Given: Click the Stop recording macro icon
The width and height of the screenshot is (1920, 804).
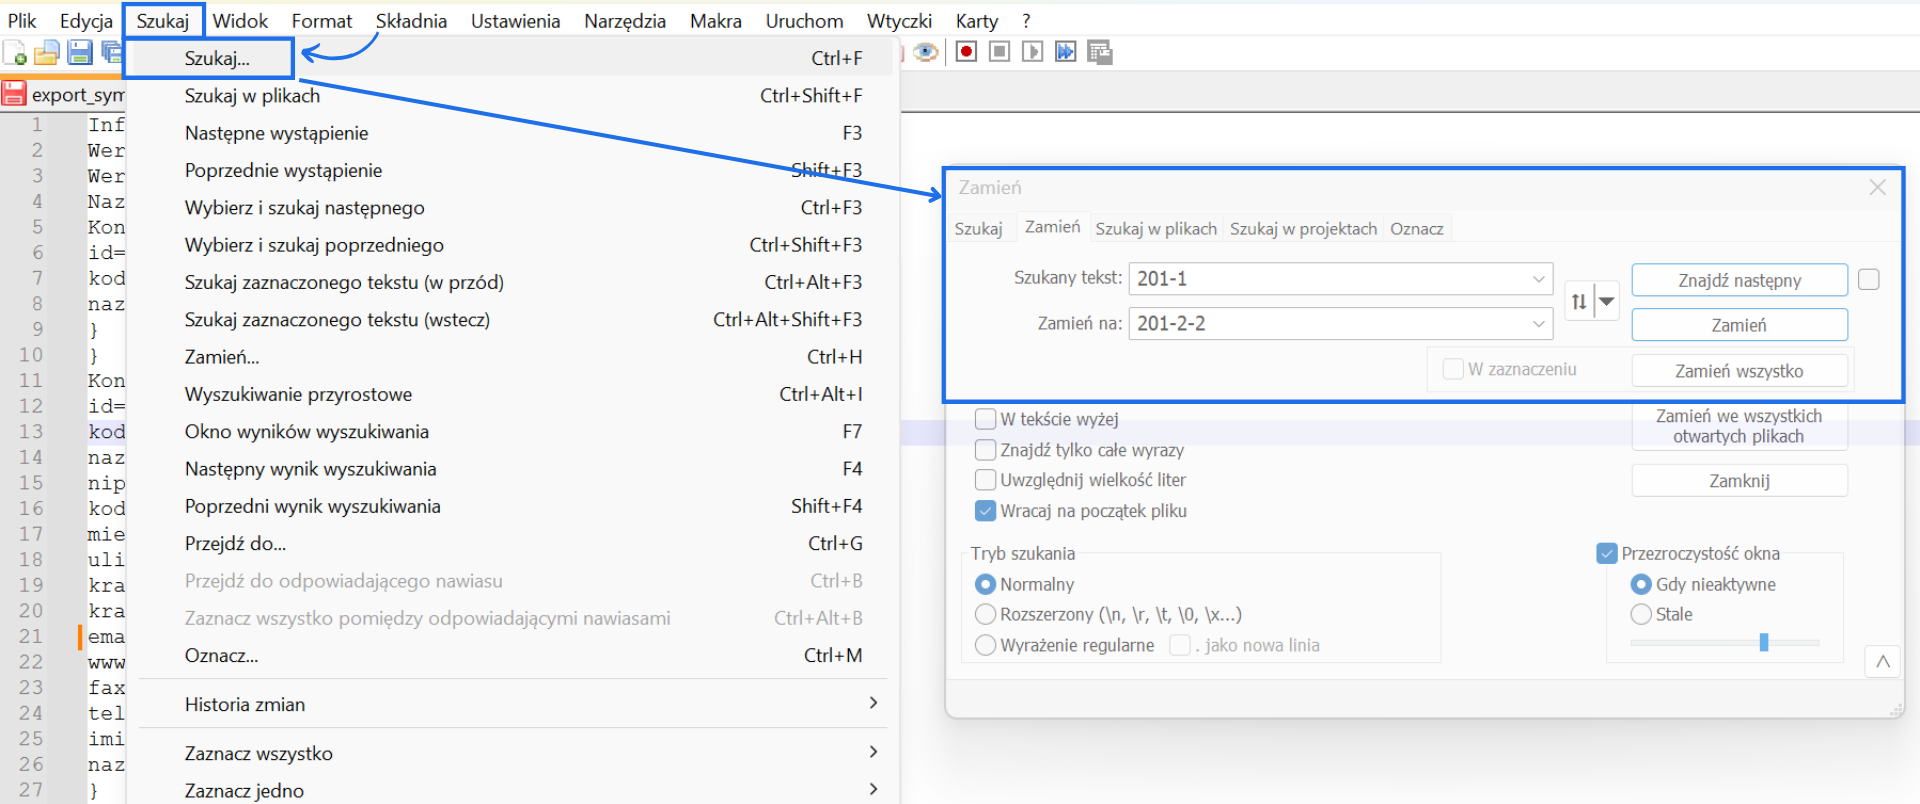Looking at the screenshot, I should pos(999,52).
